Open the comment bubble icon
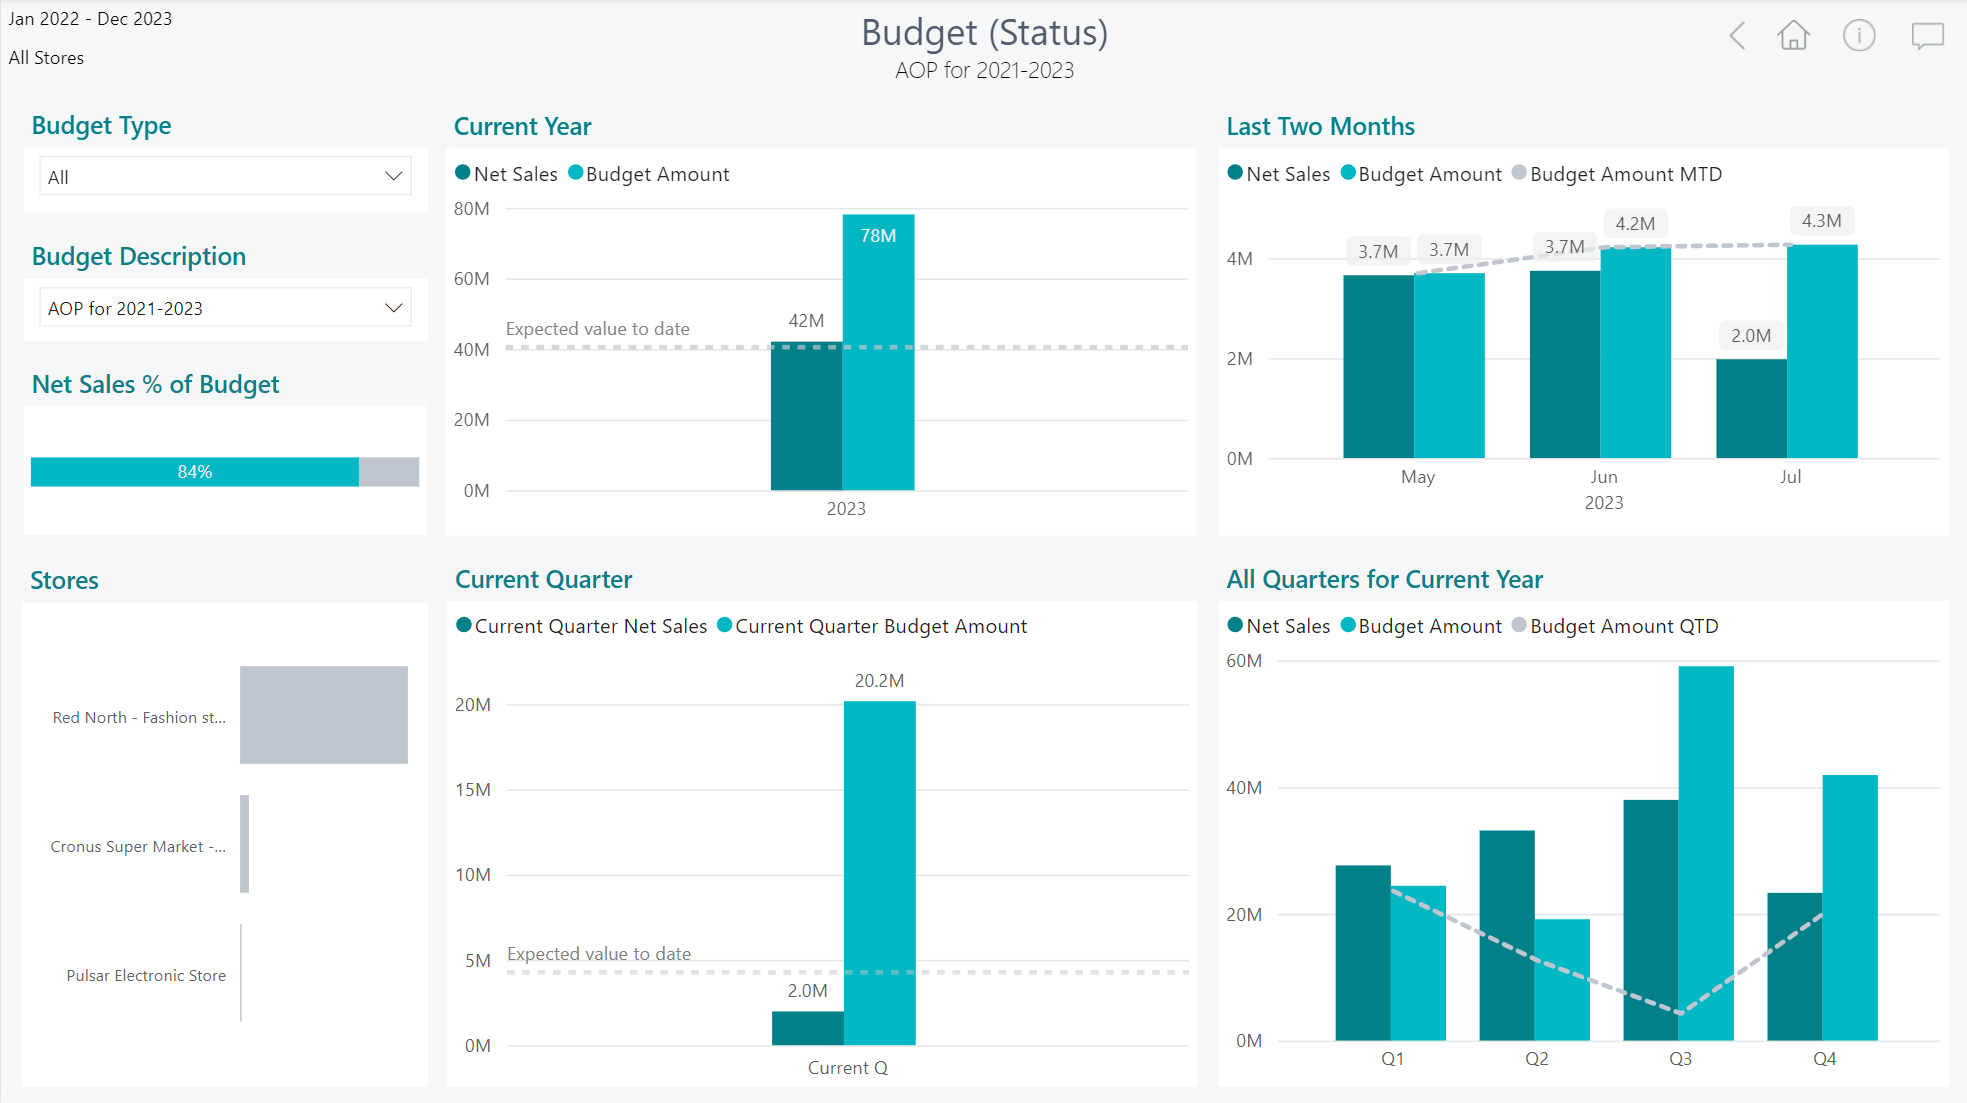Viewport: 1967px width, 1103px height. point(1927,36)
